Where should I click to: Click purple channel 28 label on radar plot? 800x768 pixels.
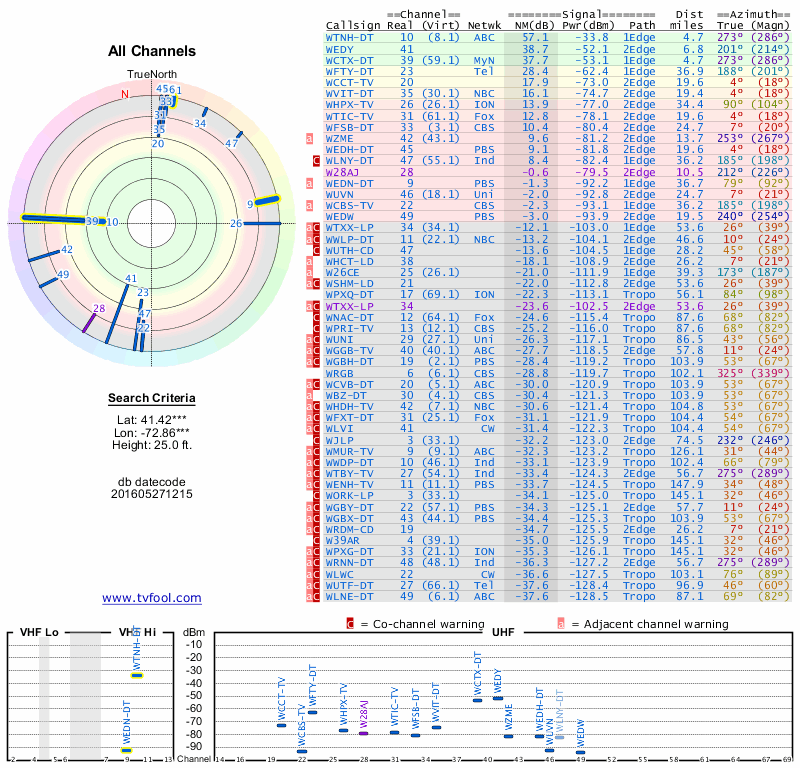[x=99, y=308]
